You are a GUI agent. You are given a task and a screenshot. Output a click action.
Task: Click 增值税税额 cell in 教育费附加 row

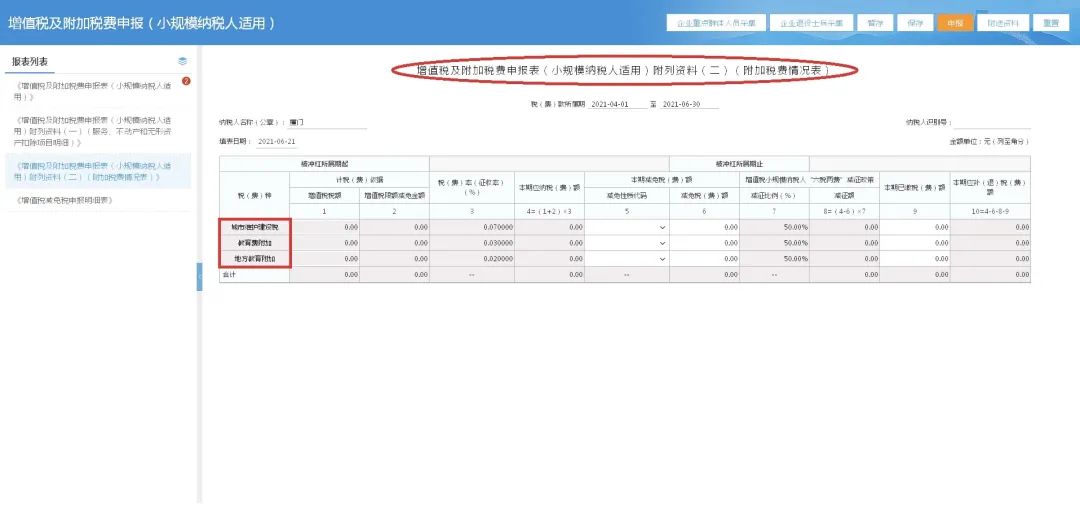click(324, 243)
